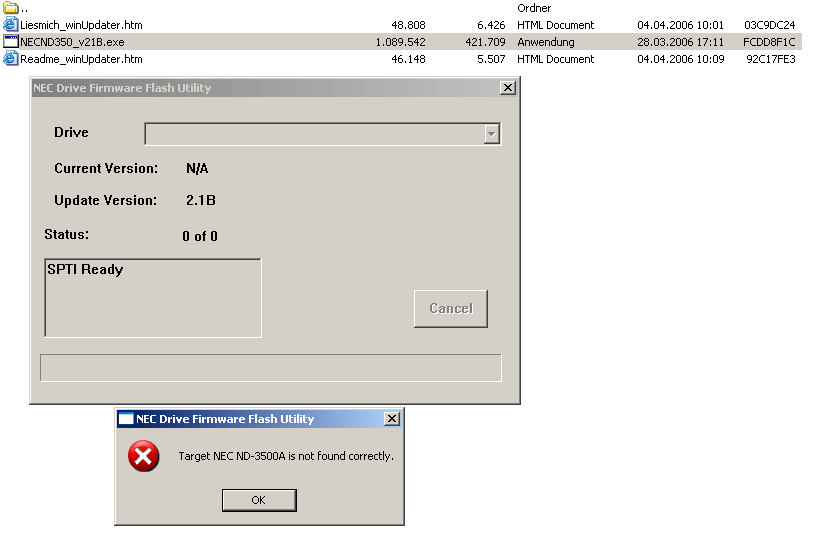Click CRC value 92C17FE3

[x=771, y=59]
